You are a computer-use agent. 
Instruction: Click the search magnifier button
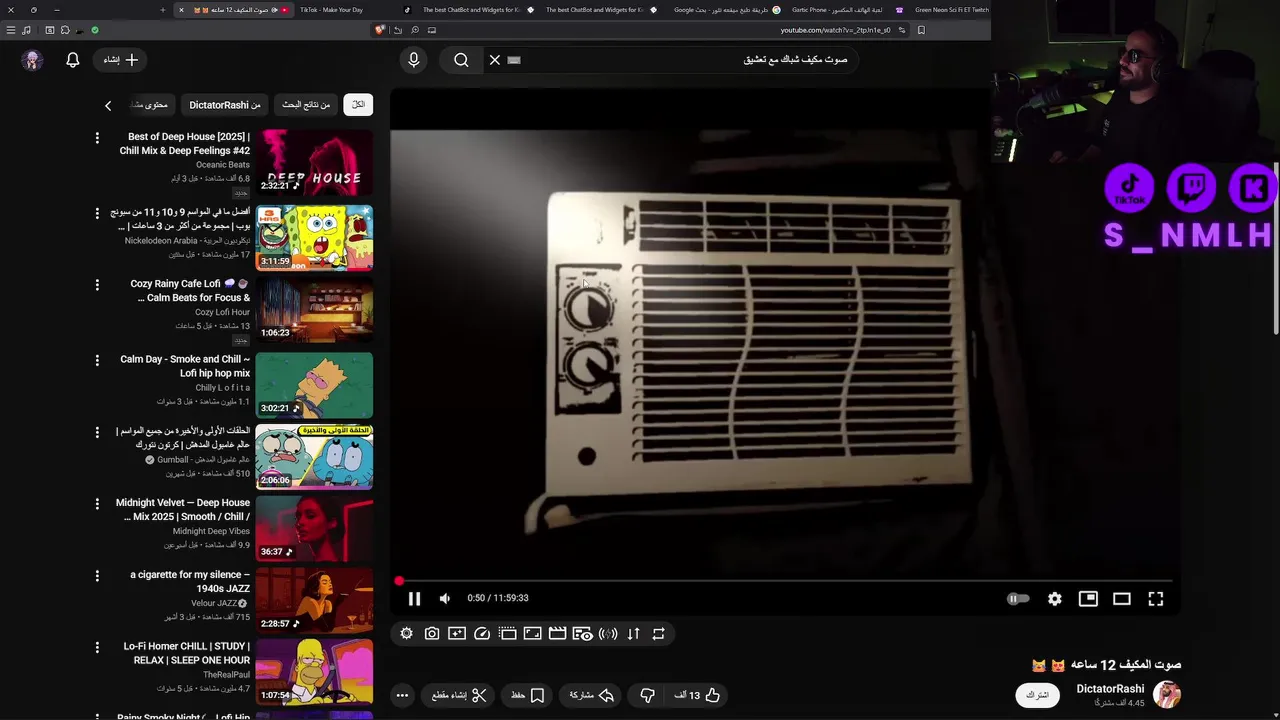coord(461,60)
